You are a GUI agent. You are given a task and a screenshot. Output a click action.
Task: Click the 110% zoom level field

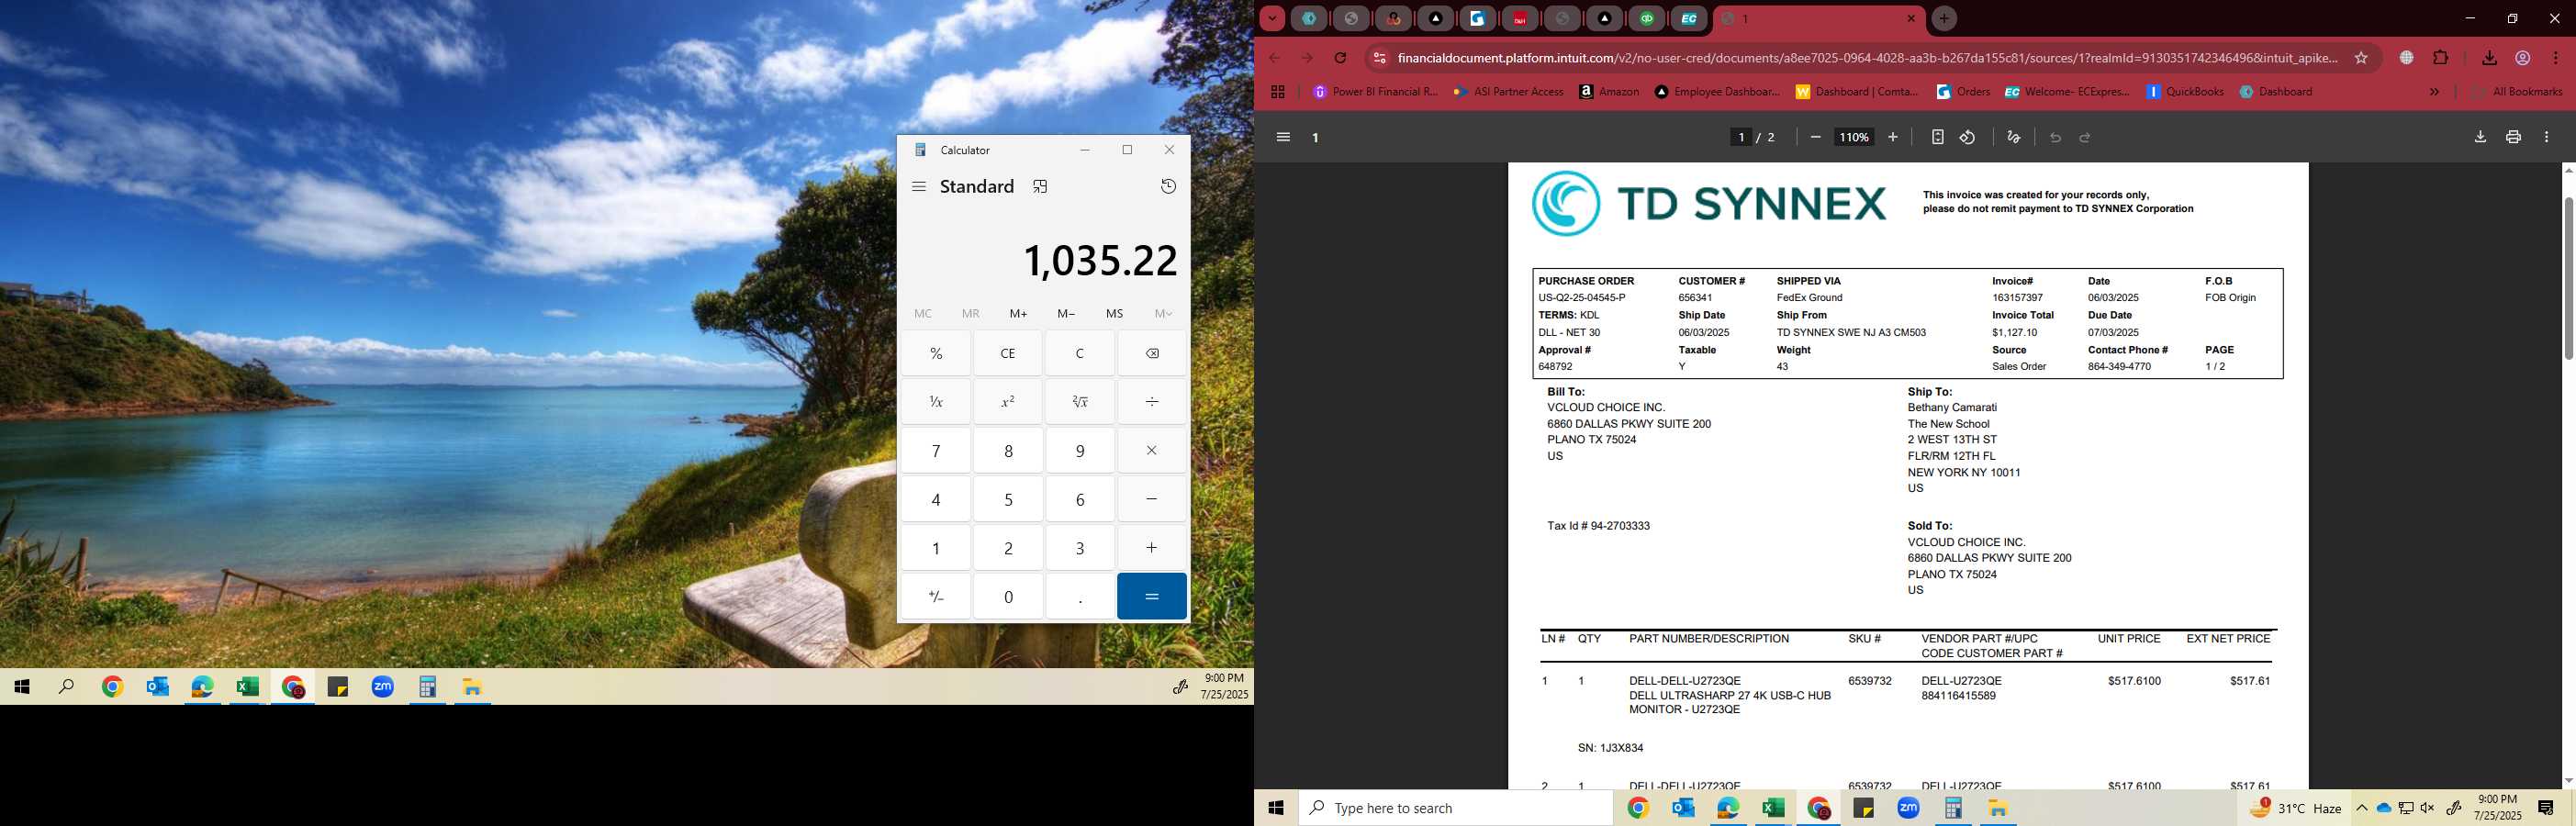coord(1853,137)
